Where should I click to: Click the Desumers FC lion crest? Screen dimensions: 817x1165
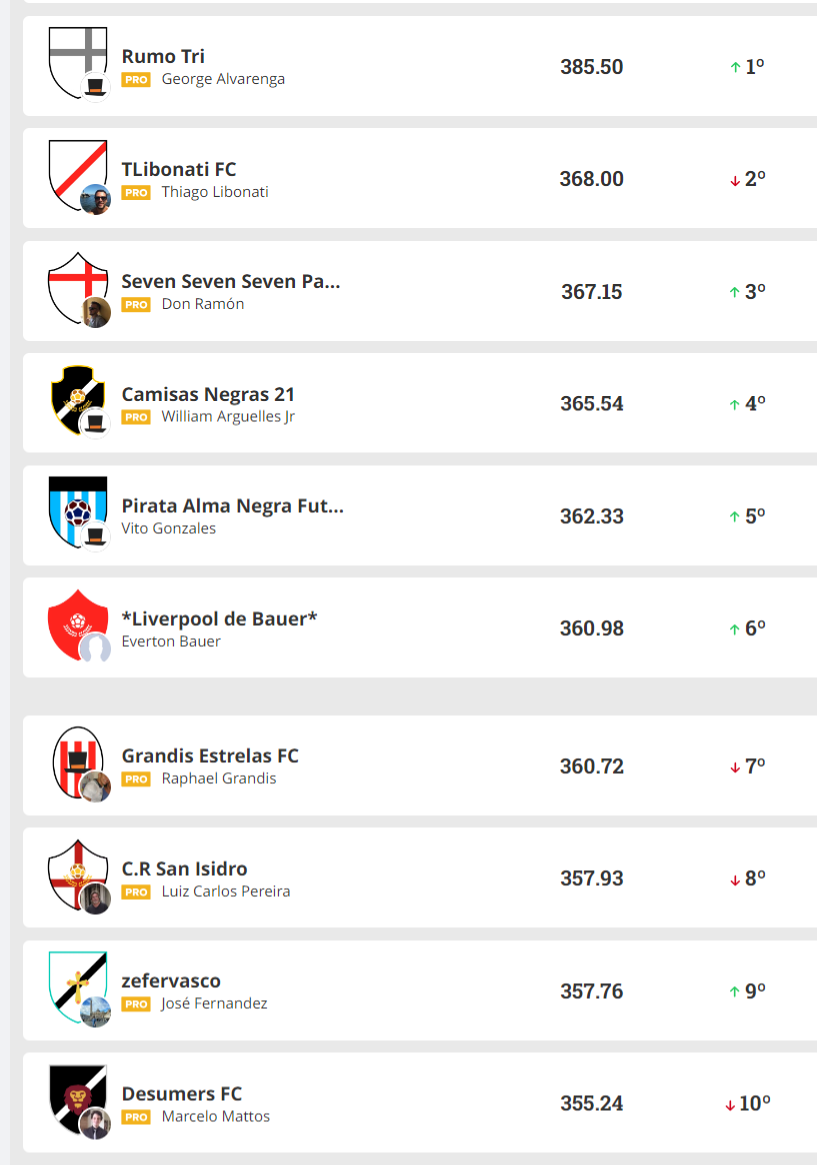pyautogui.click(x=75, y=1096)
